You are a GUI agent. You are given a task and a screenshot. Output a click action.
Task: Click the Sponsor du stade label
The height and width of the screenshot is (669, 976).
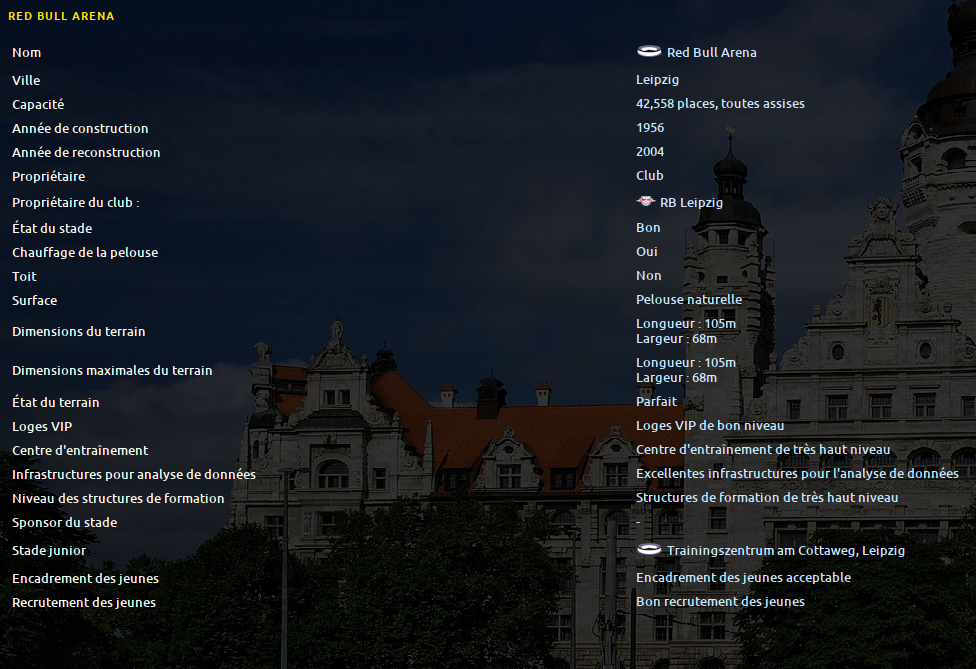coord(64,523)
